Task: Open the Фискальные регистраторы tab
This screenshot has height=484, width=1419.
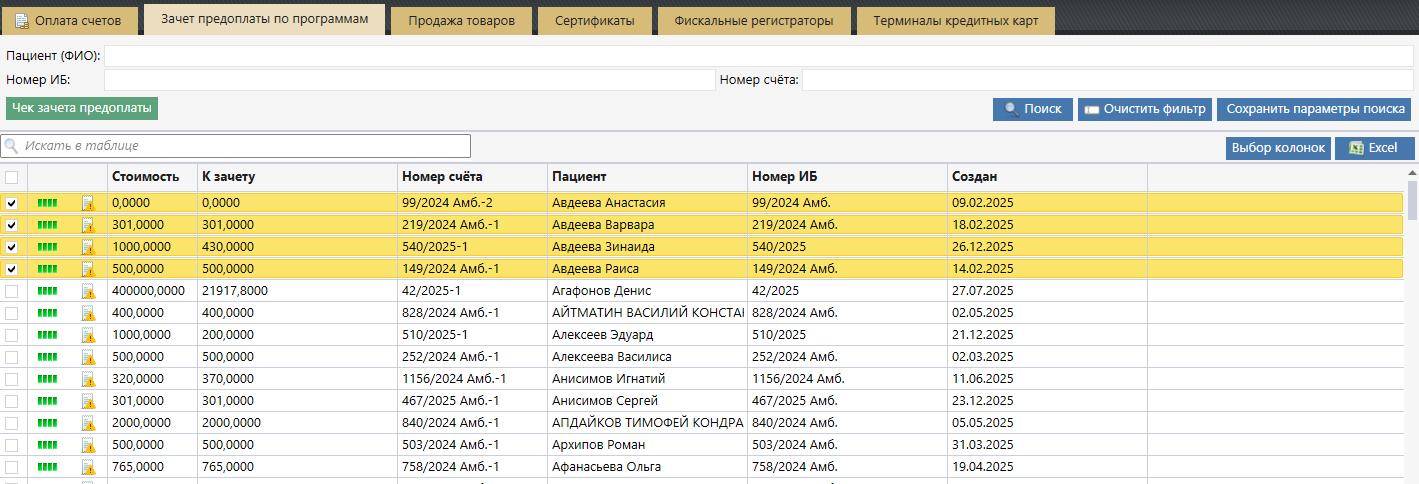Action: tap(753, 21)
